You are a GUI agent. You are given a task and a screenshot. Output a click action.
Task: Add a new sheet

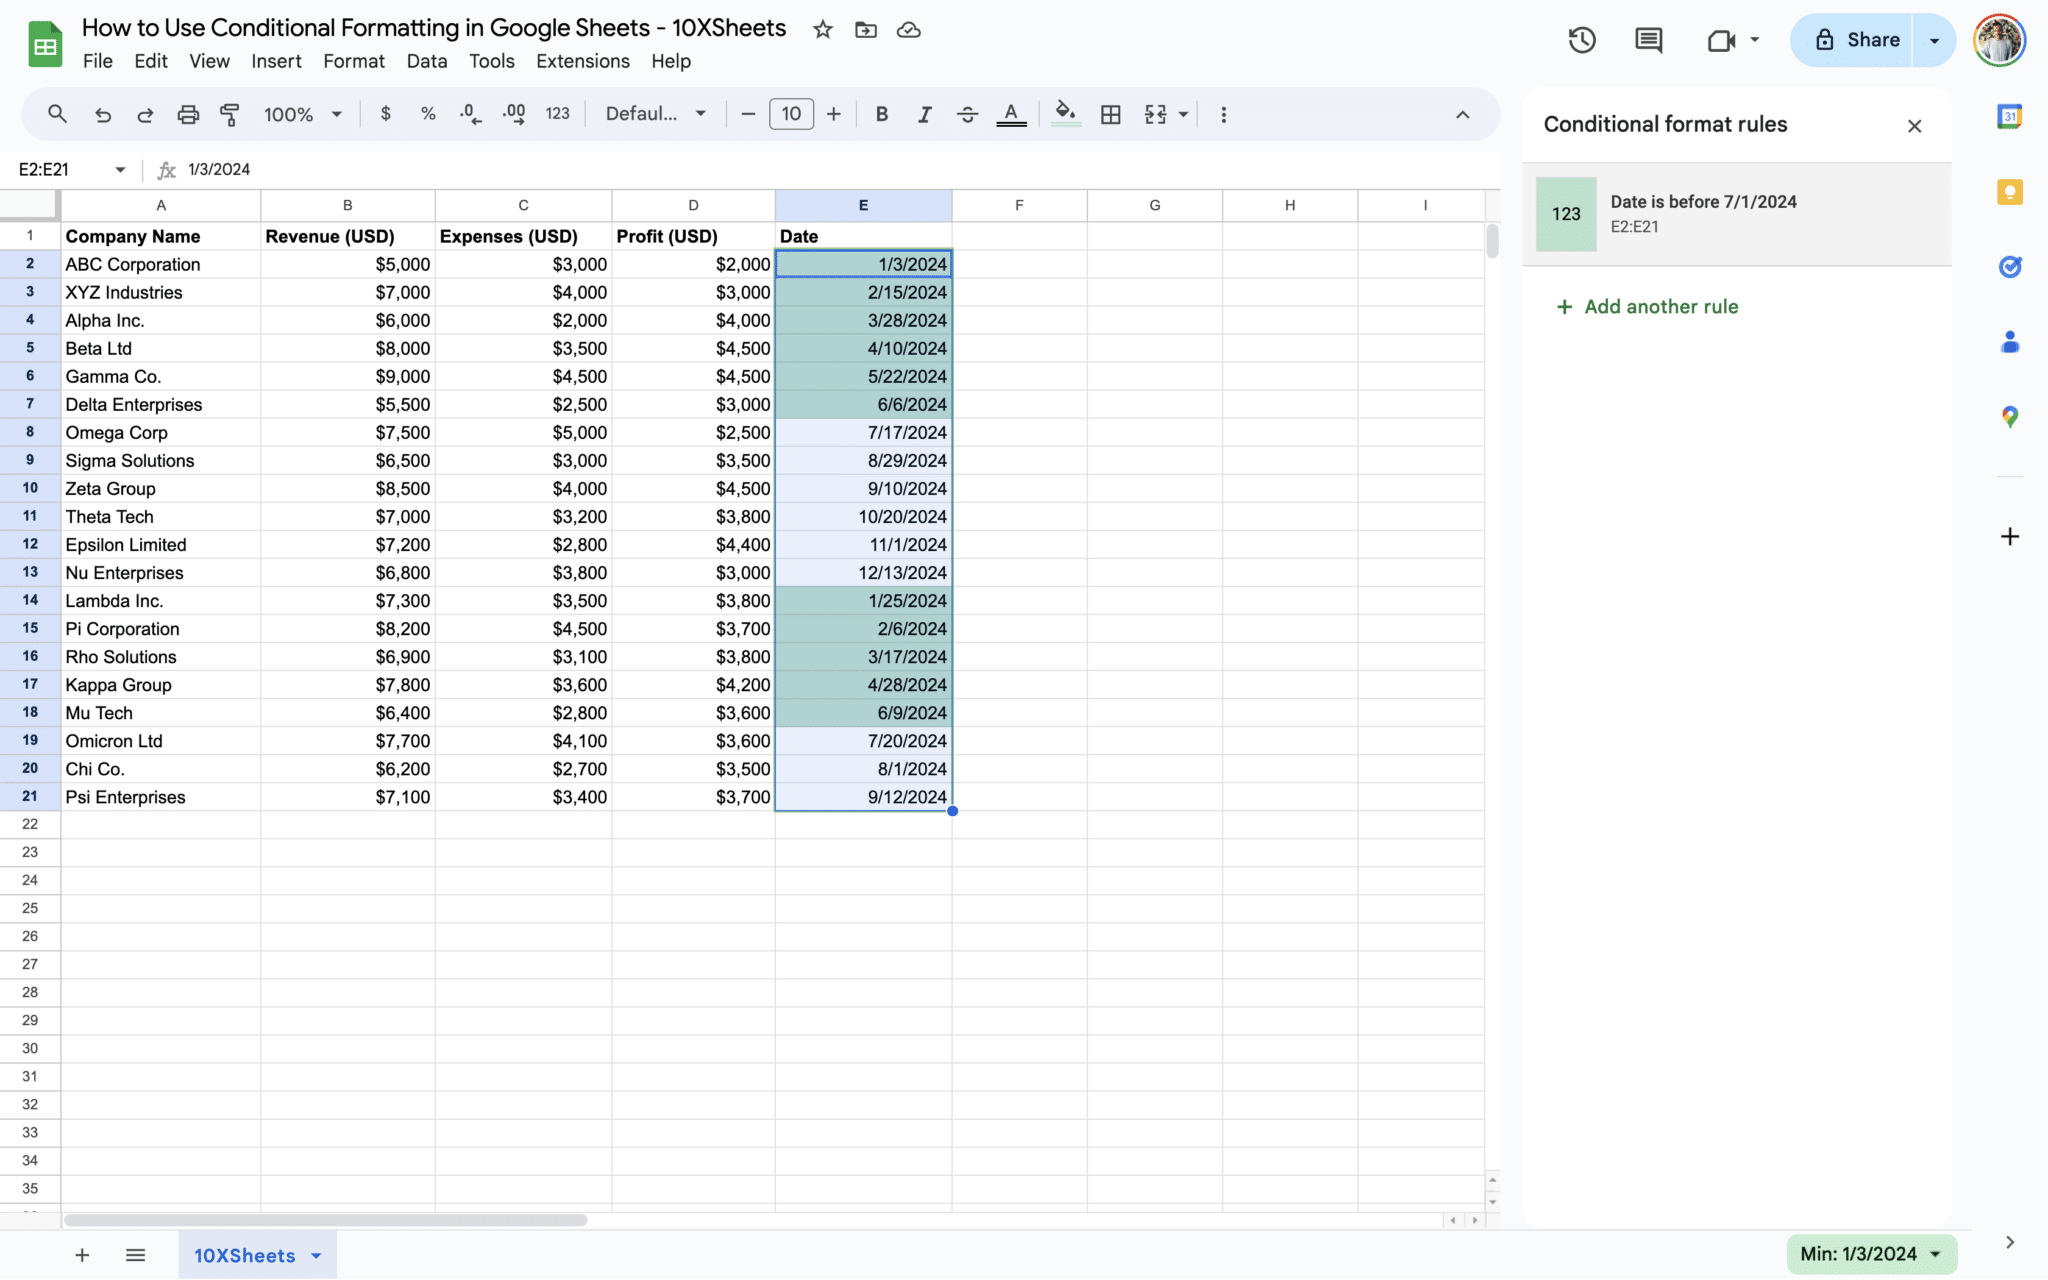(82, 1255)
